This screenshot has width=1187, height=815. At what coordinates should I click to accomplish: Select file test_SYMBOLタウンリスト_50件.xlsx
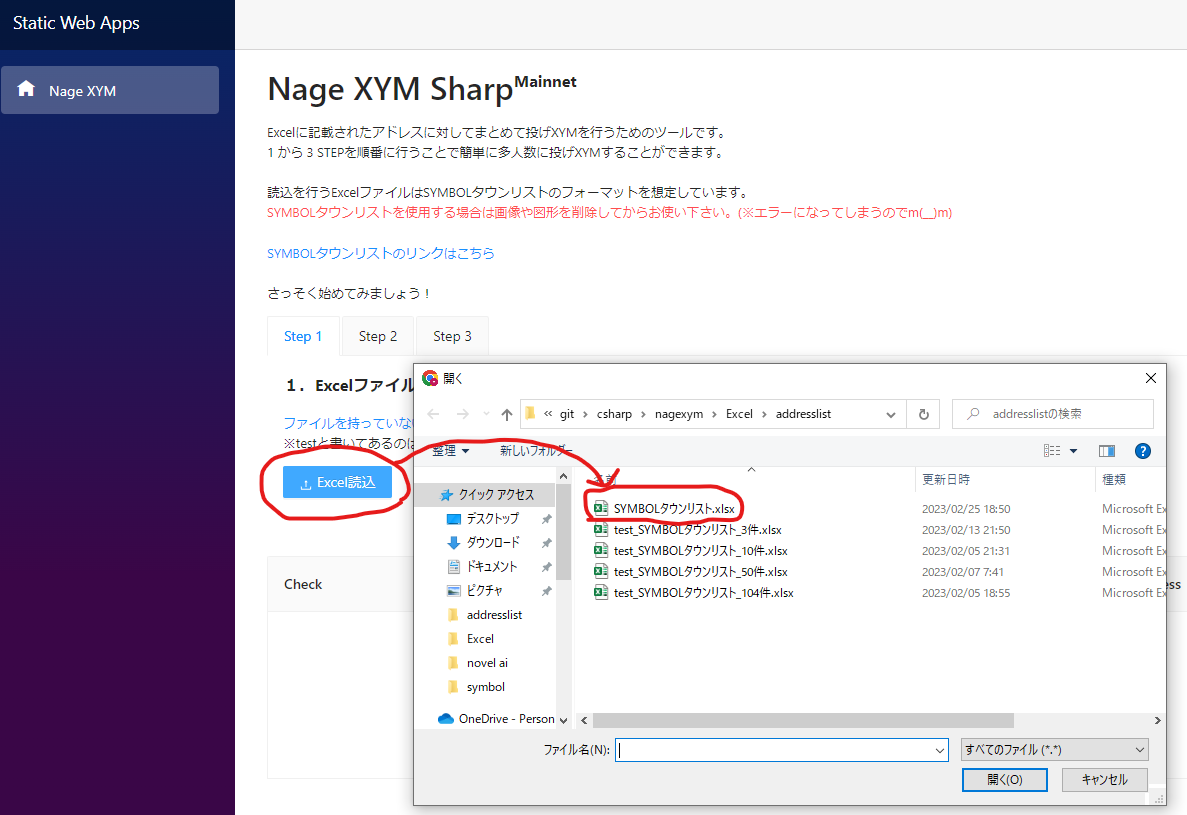click(x=700, y=571)
